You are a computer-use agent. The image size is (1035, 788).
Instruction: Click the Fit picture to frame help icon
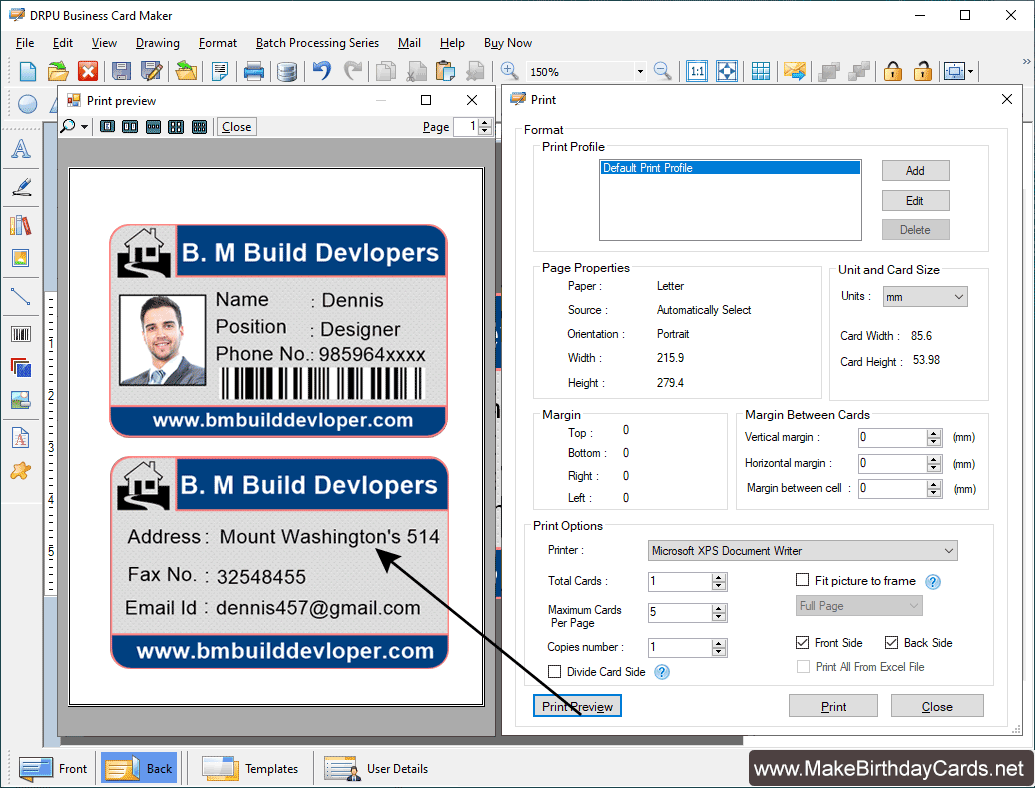pos(933,581)
